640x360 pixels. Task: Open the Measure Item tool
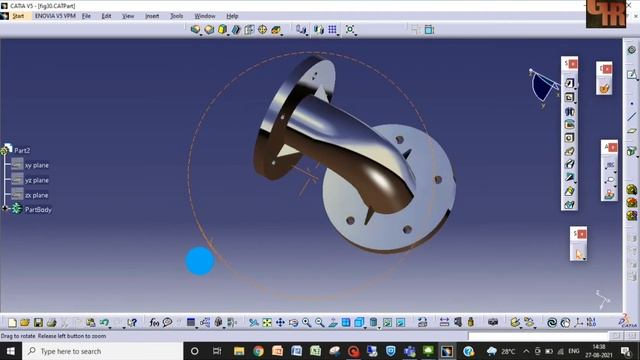pos(458,322)
